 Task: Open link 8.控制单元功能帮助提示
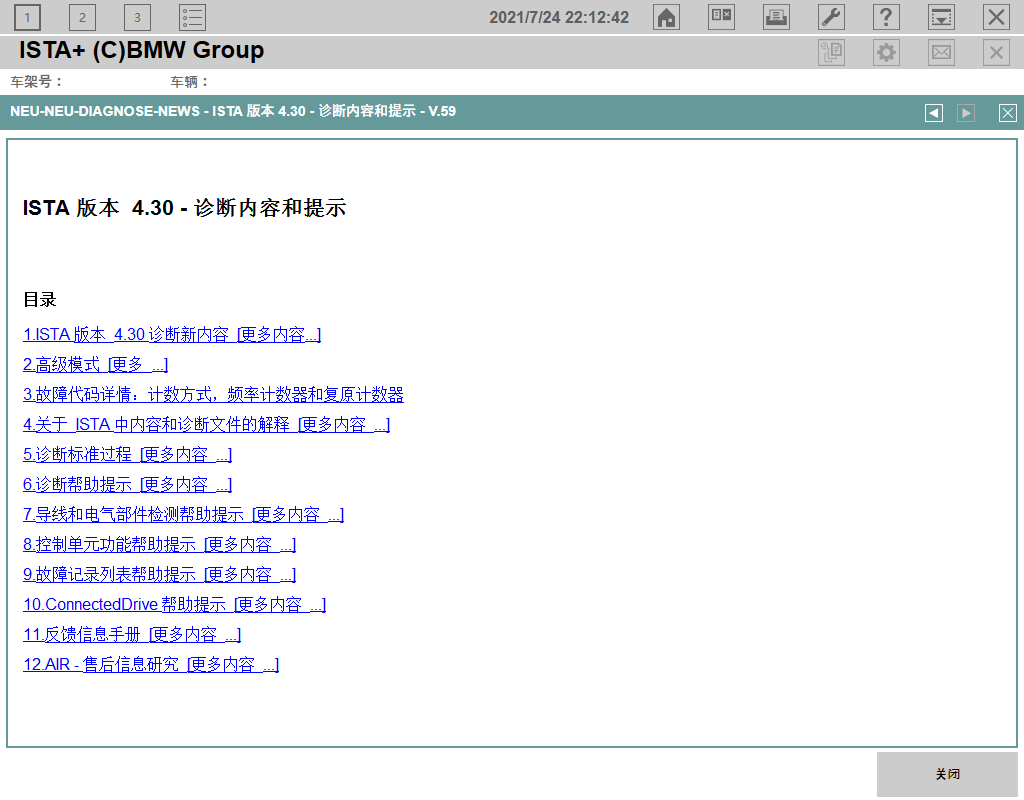pos(159,545)
